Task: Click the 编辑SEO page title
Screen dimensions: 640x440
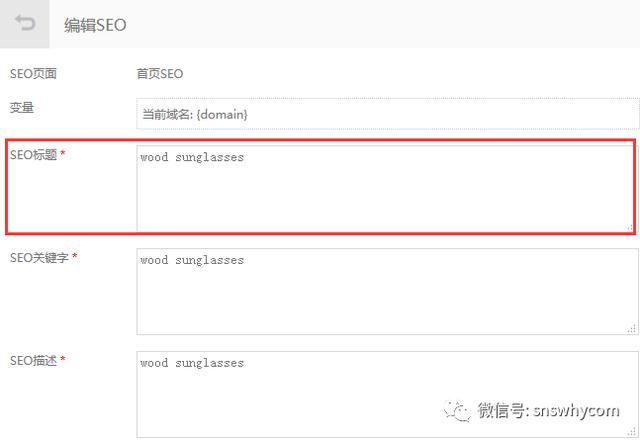Action: (x=95, y=25)
